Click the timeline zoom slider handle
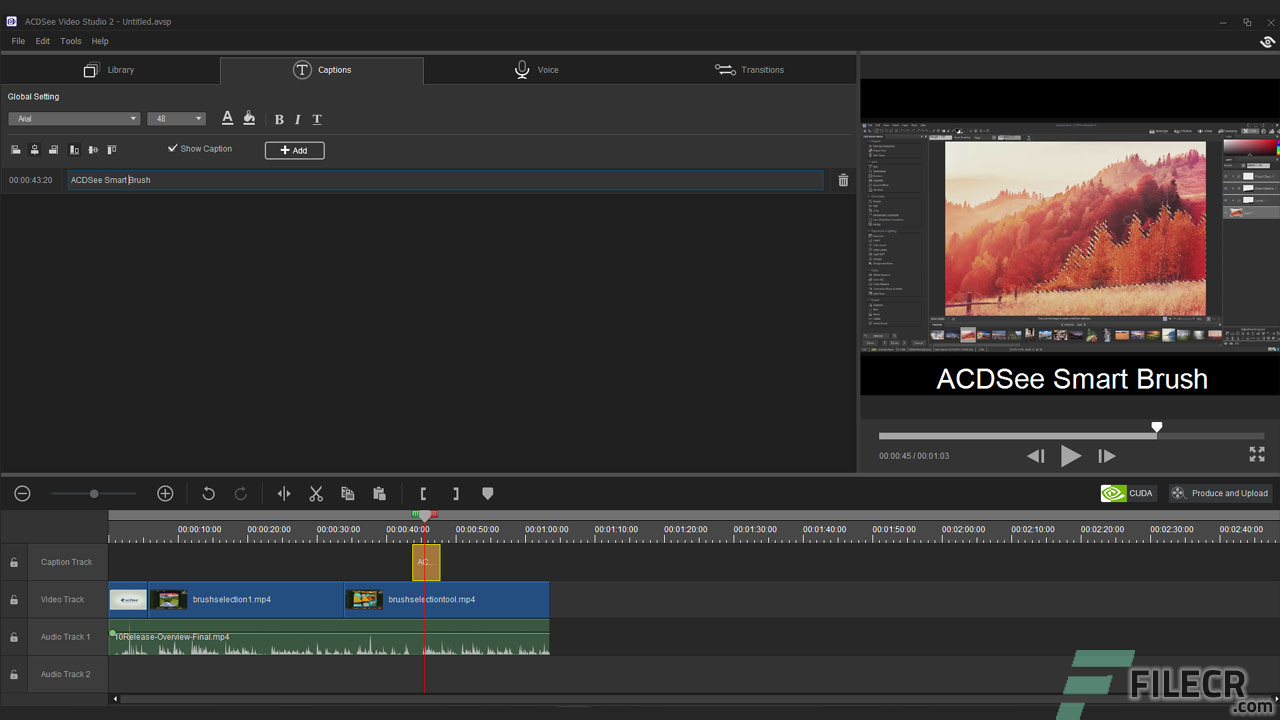1280x720 pixels. [94, 493]
